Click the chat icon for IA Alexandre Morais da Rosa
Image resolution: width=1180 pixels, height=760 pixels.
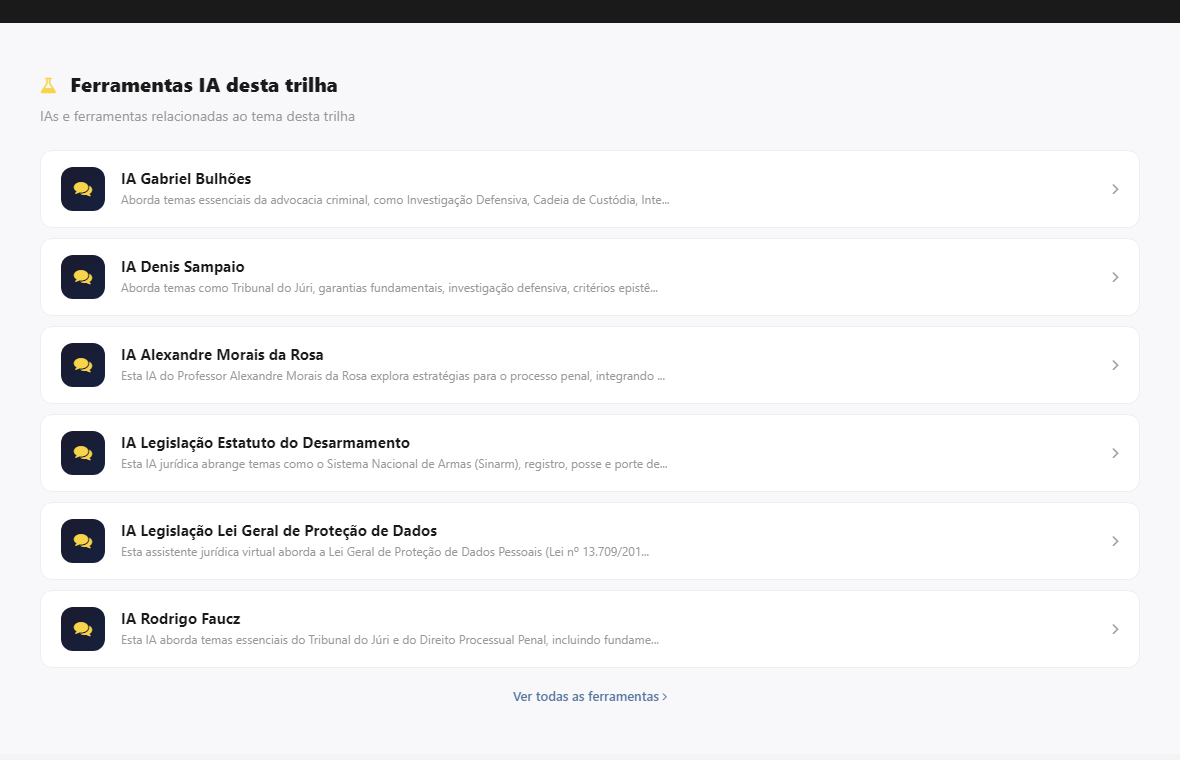[83, 365]
